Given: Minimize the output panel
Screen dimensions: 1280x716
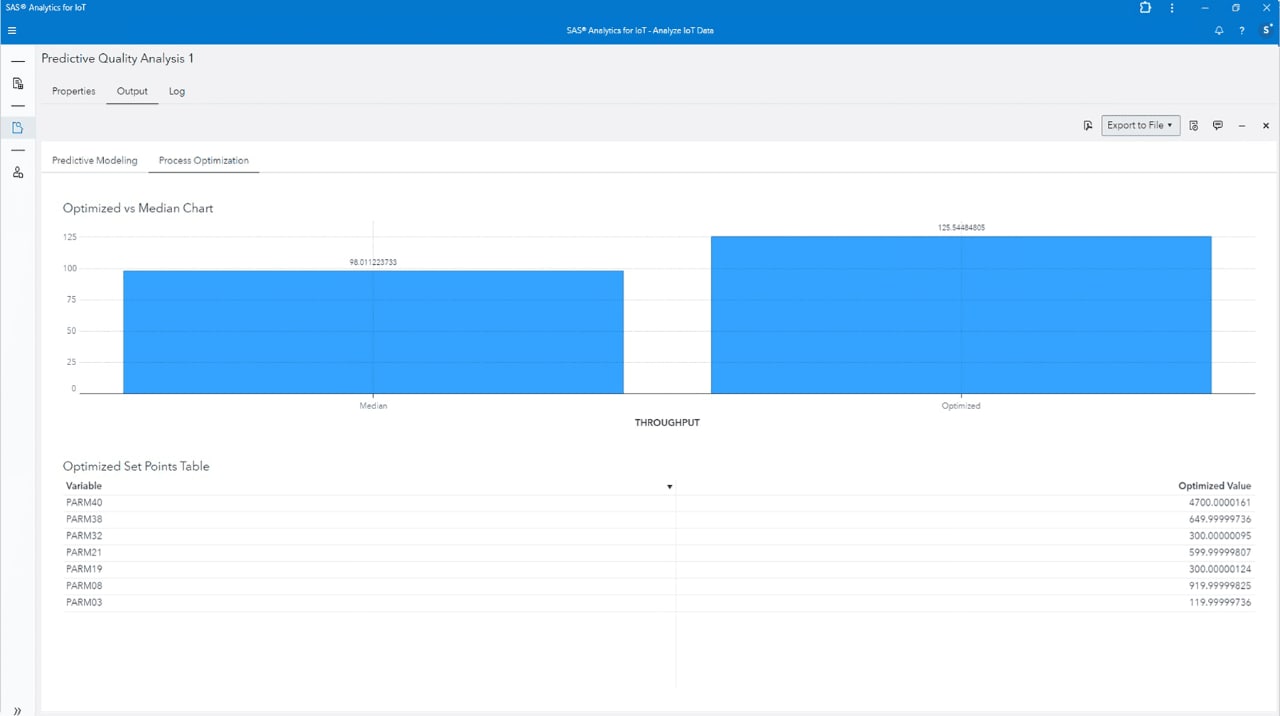Looking at the screenshot, I should pos(1242,125).
